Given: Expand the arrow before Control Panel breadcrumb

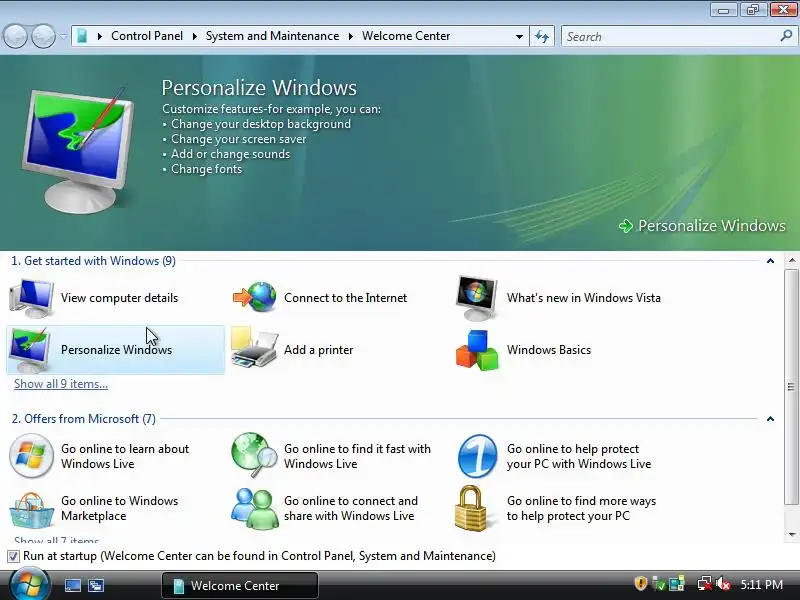Looking at the screenshot, I should (x=100, y=36).
